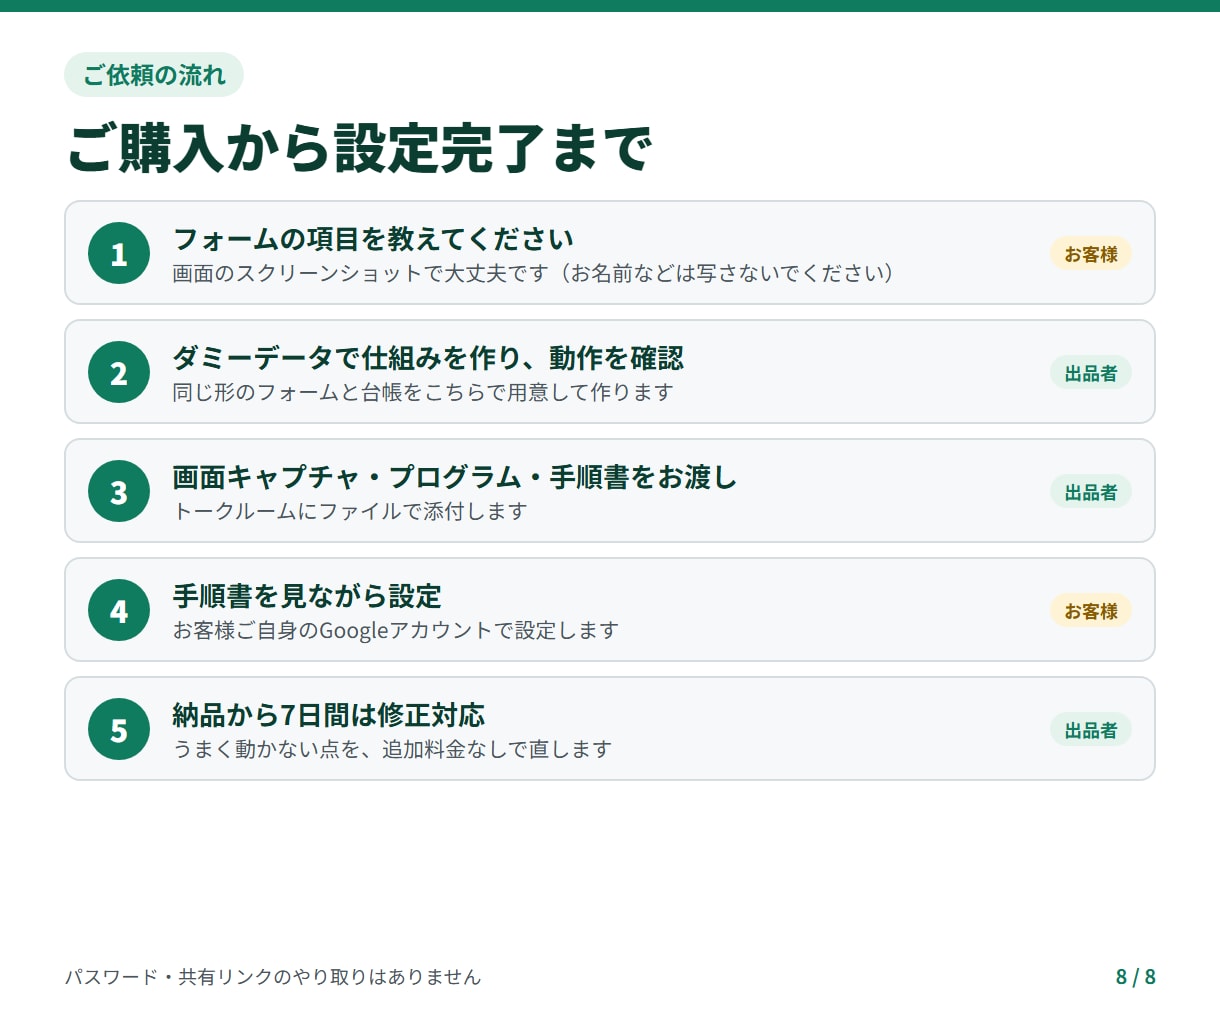Click the 出品者 badge on step 3
The image size is (1220, 1016).
point(1090,492)
